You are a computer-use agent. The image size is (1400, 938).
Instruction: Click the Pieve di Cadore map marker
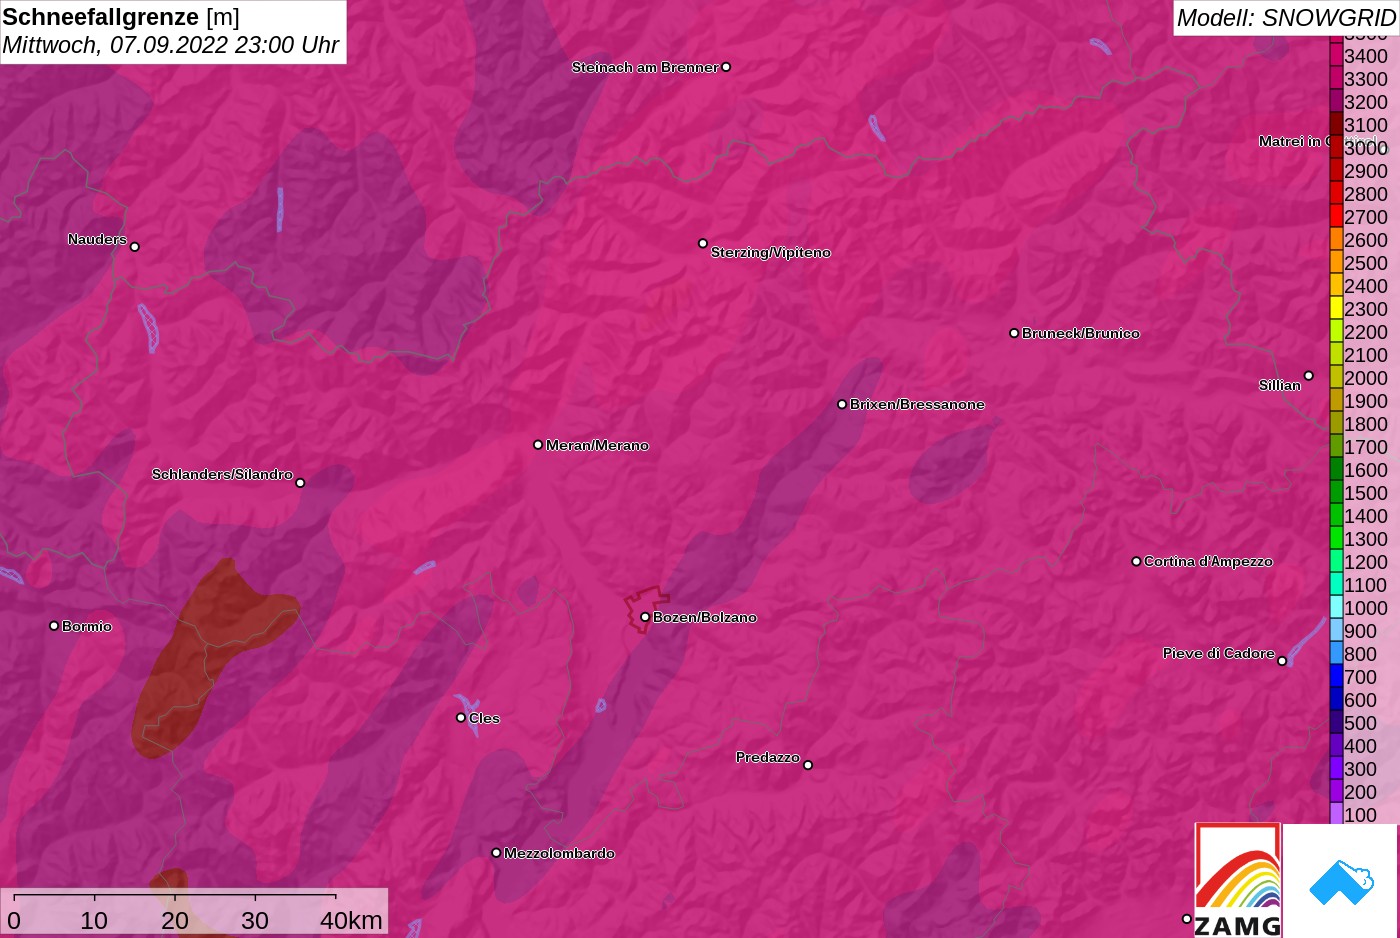tap(1282, 661)
